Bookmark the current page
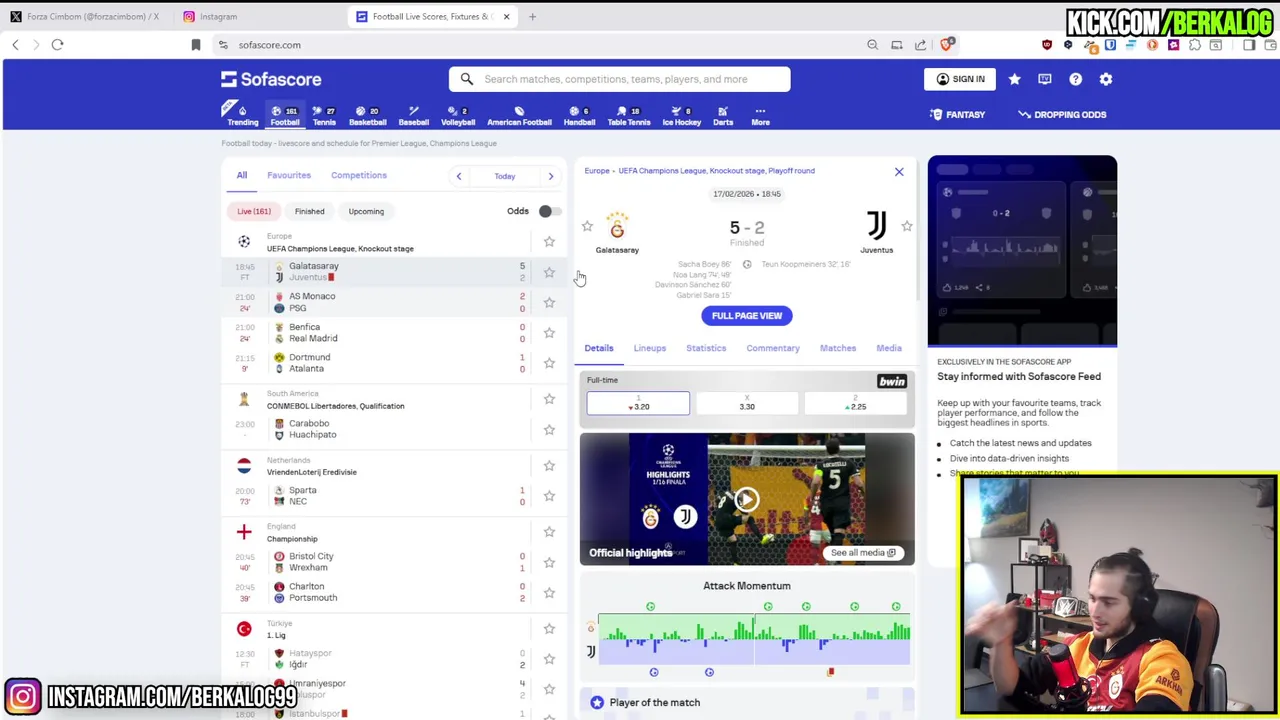Screen dimensions: 1280x720 [196, 45]
